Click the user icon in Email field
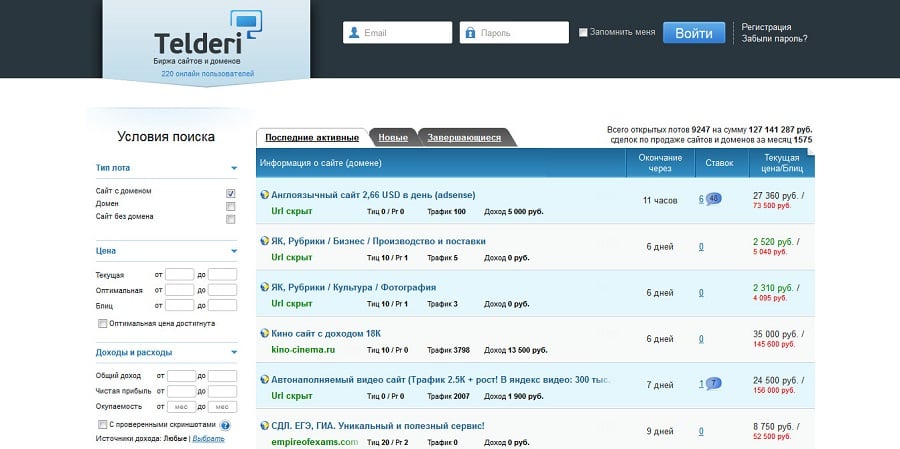 (353, 33)
